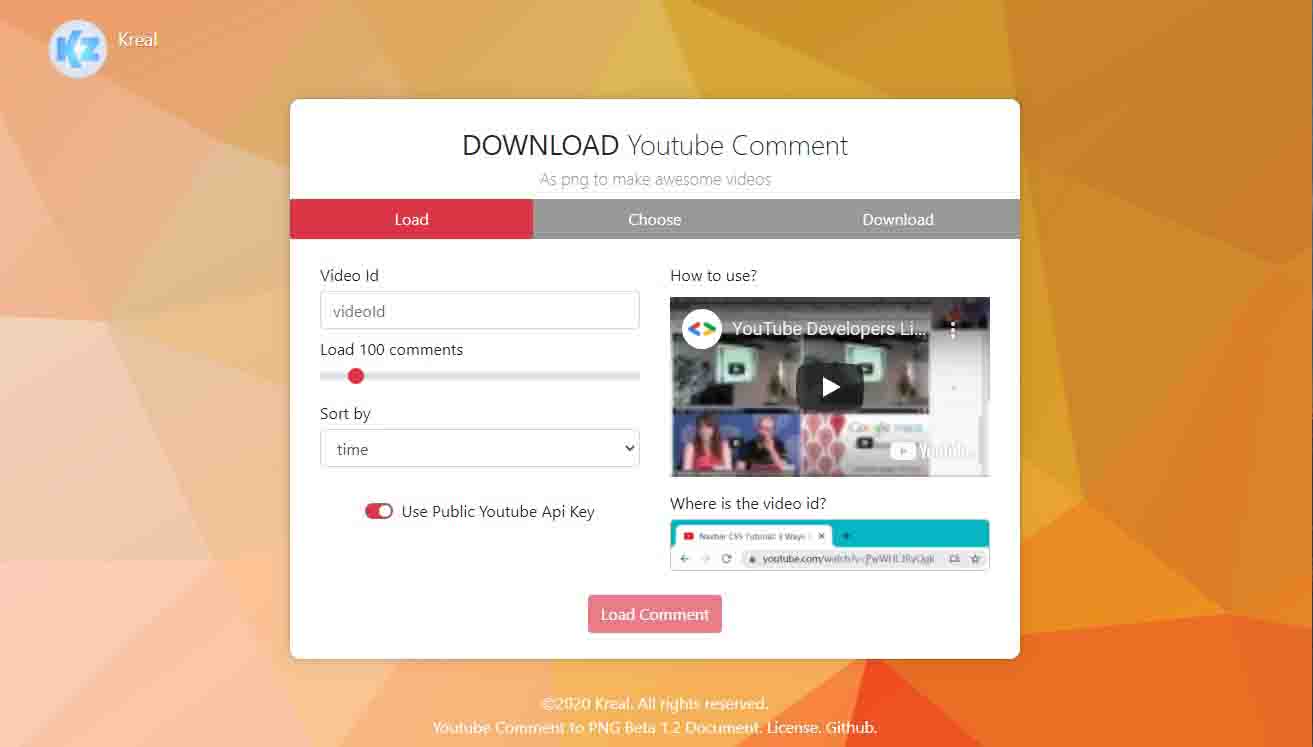Image resolution: width=1313 pixels, height=747 pixels.
Task: Open the Sort by dropdown showing time
Action: [x=479, y=449]
